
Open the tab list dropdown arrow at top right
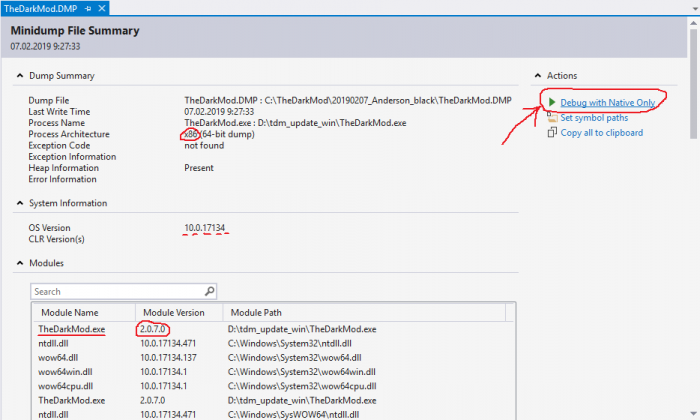695,9
